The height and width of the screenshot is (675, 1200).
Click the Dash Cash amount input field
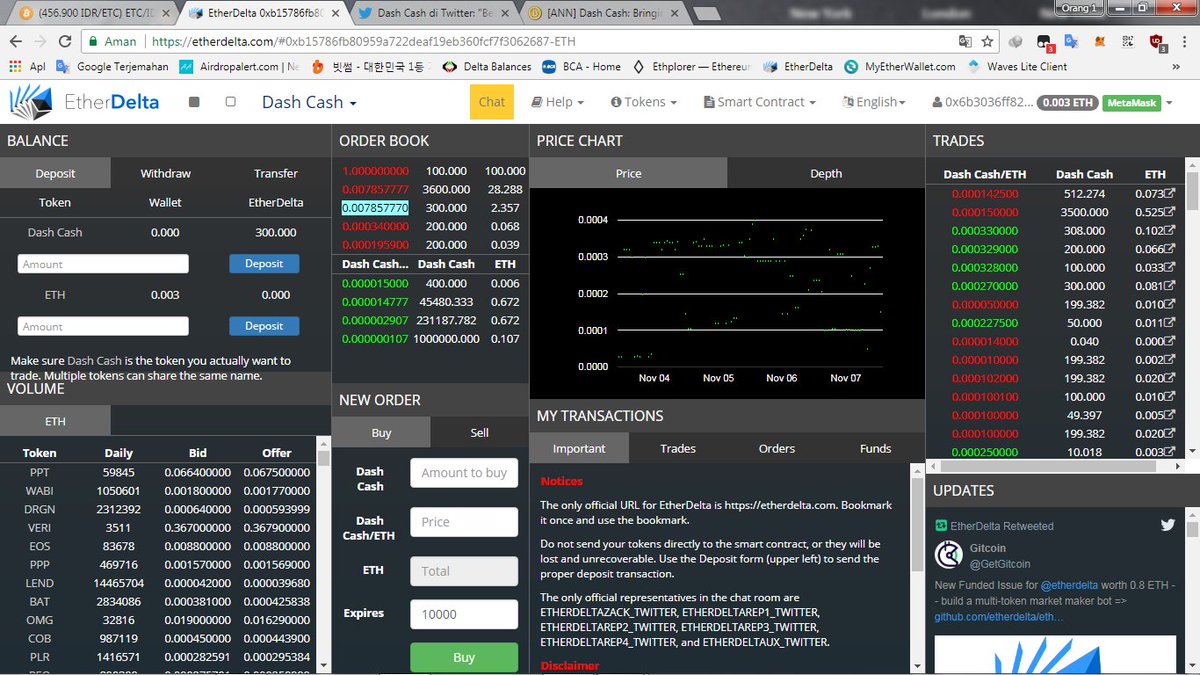click(x=103, y=264)
